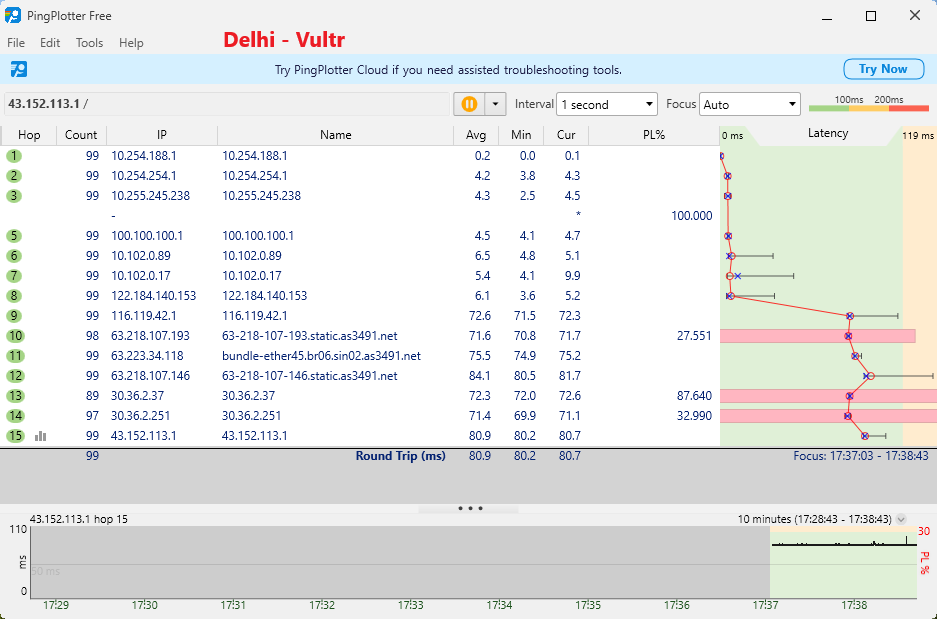Open the dropdown arrow beside the pause button

[x=495, y=104]
